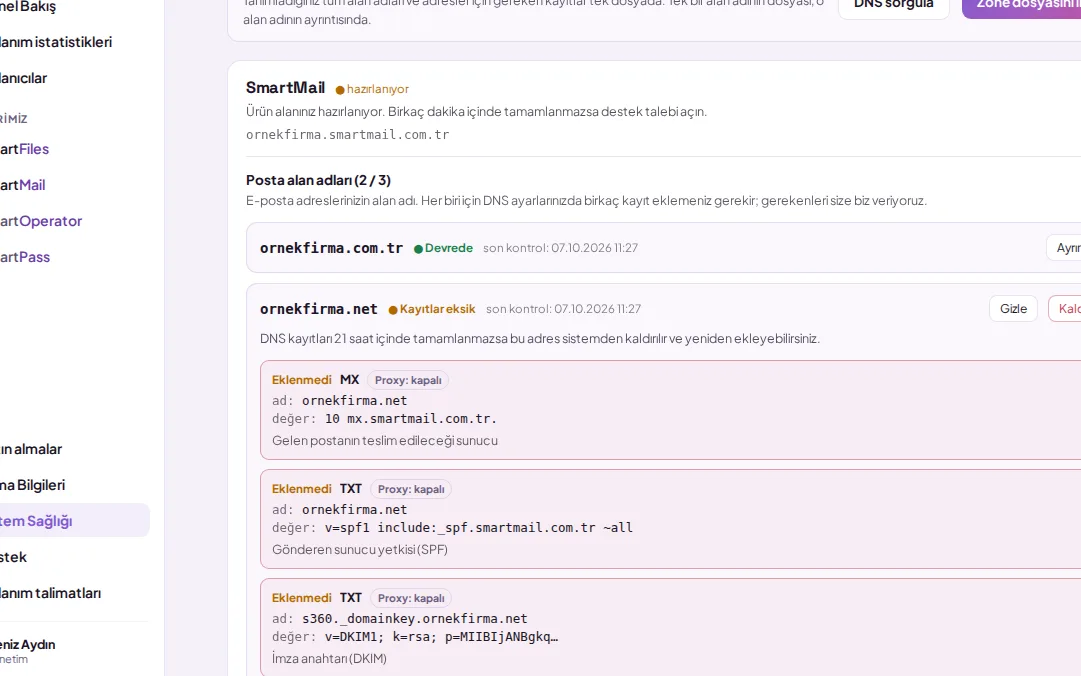Screen dimensions: 1081x676
Task: Click the DNS sorgula button
Action: [x=893, y=6]
